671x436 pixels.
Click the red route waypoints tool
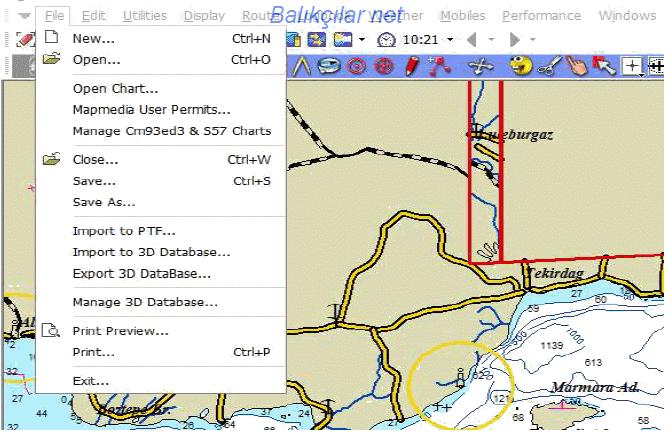pyautogui.click(x=438, y=66)
